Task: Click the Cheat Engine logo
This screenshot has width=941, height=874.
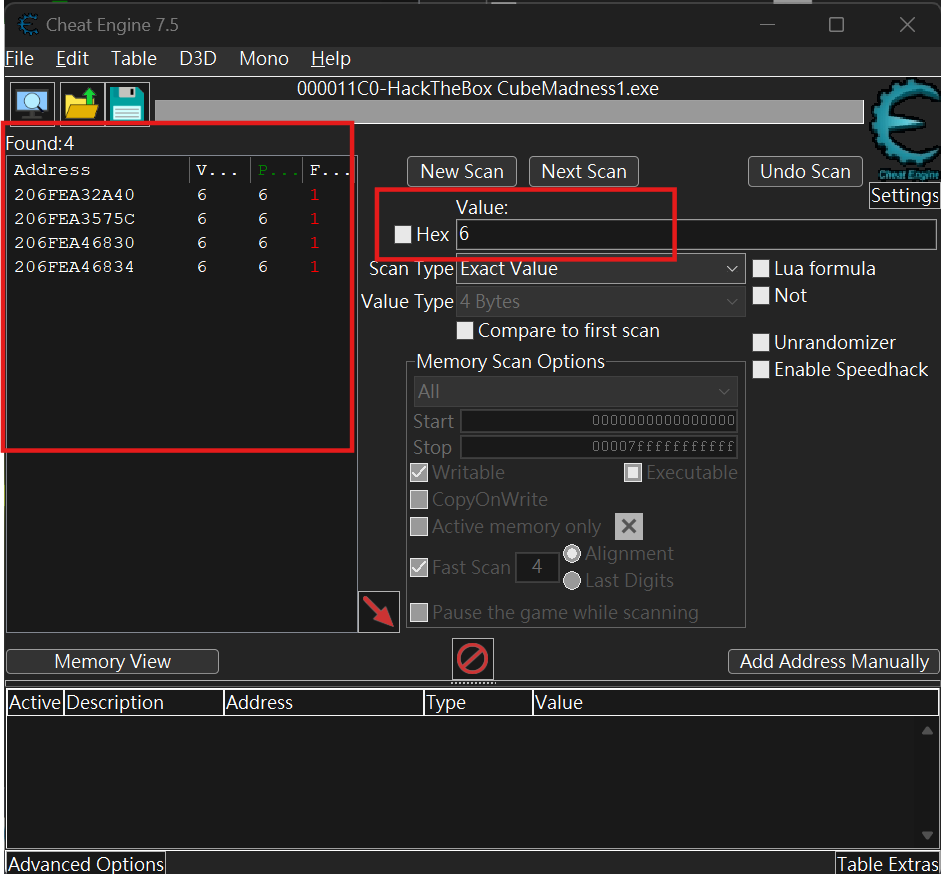Action: click(905, 128)
